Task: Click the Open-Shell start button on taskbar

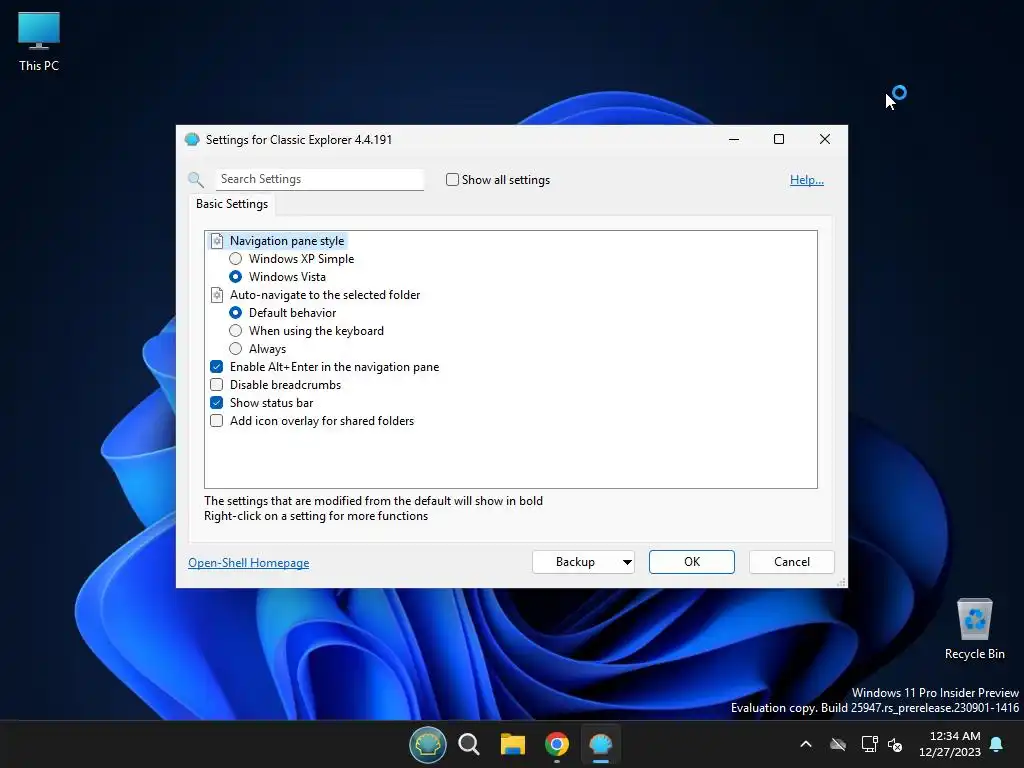Action: click(428, 744)
